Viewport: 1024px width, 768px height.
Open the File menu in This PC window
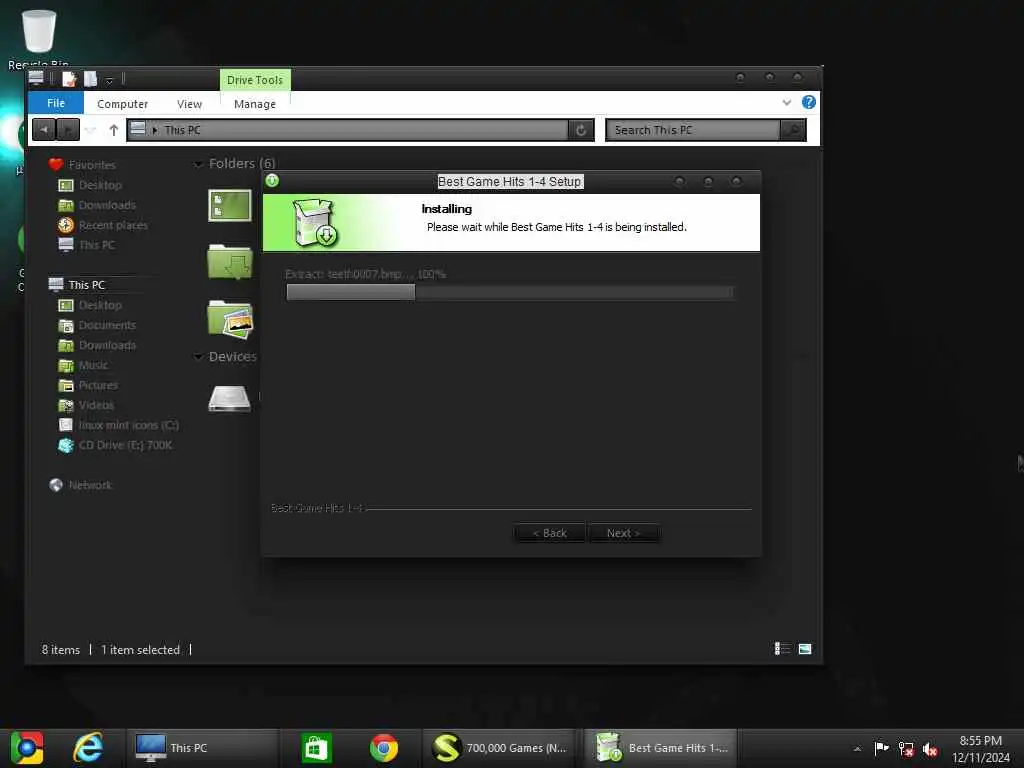tap(56, 103)
